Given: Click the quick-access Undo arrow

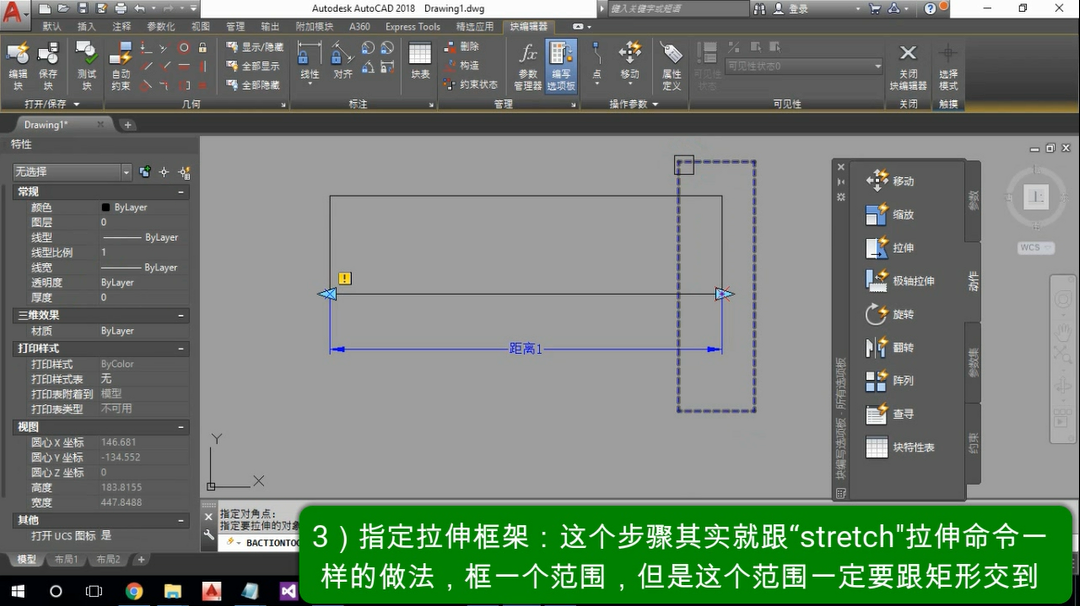Looking at the screenshot, I should (x=140, y=8).
